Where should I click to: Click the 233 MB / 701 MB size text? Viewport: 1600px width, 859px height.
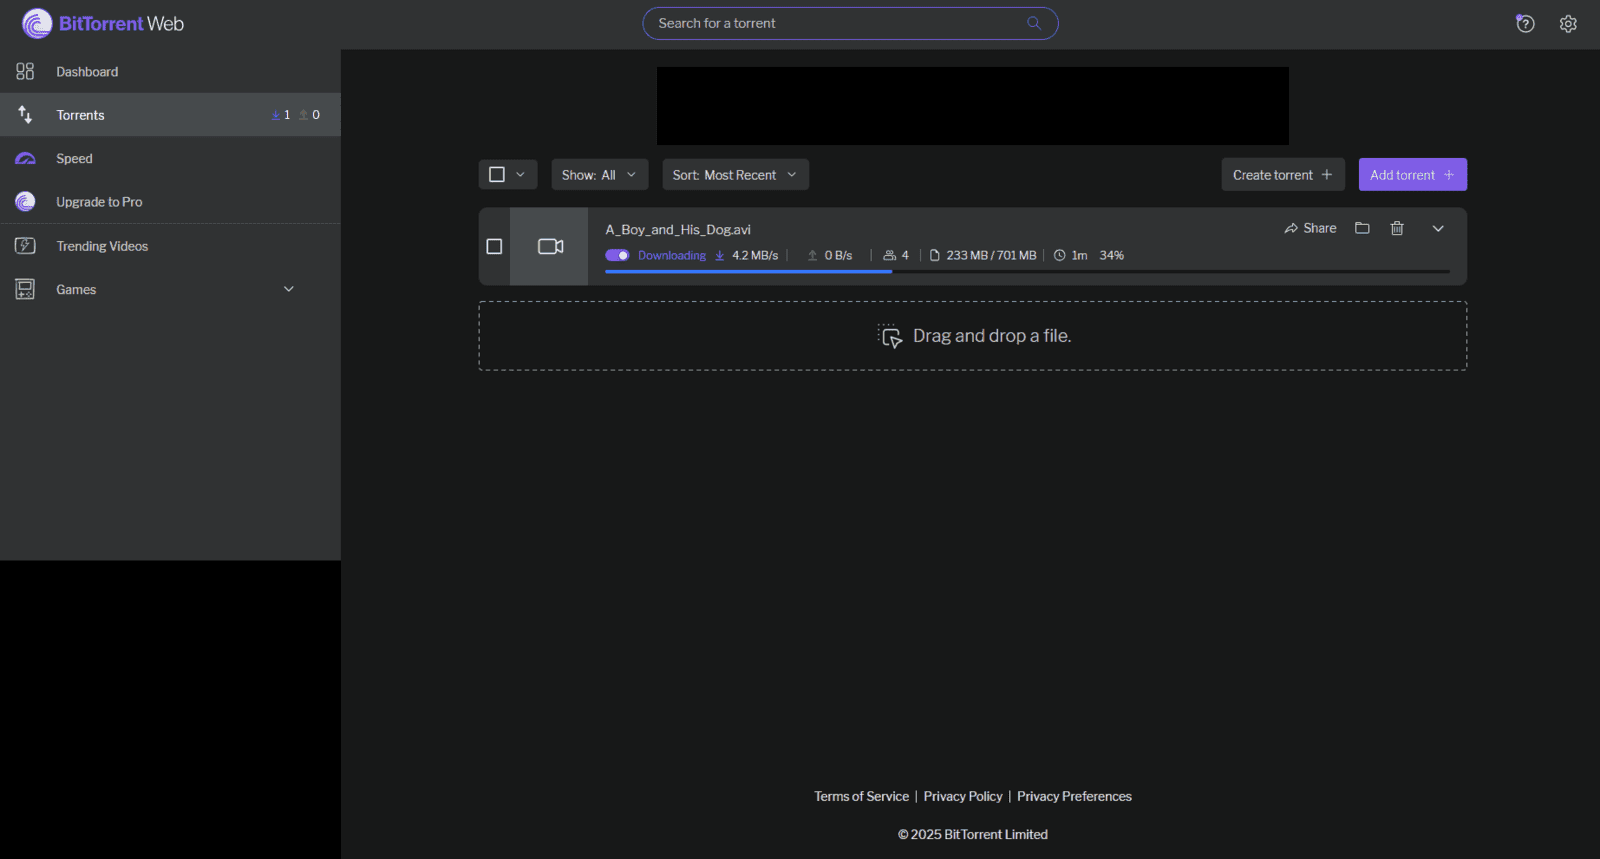(991, 255)
